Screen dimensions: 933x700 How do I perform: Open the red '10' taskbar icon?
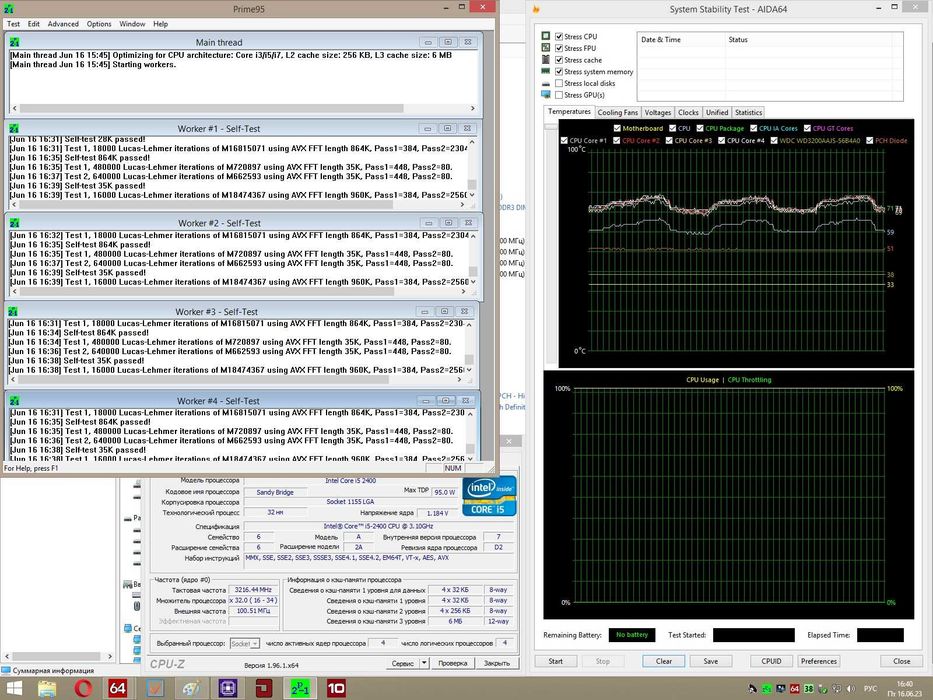point(336,689)
